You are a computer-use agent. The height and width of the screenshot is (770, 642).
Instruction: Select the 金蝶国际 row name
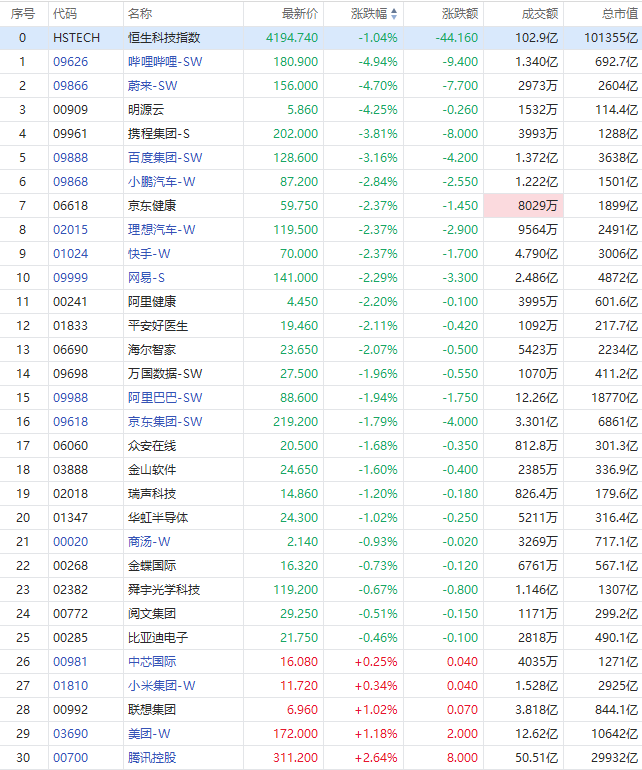pos(152,566)
